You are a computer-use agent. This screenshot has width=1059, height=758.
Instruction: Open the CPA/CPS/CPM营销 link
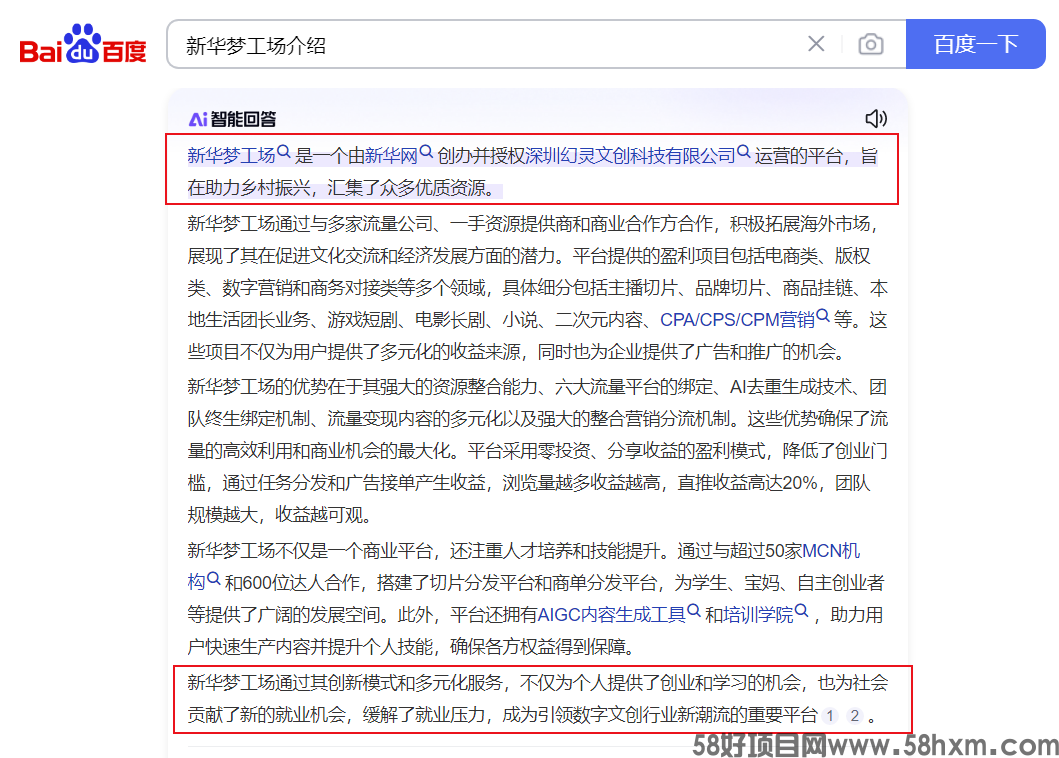(738, 320)
